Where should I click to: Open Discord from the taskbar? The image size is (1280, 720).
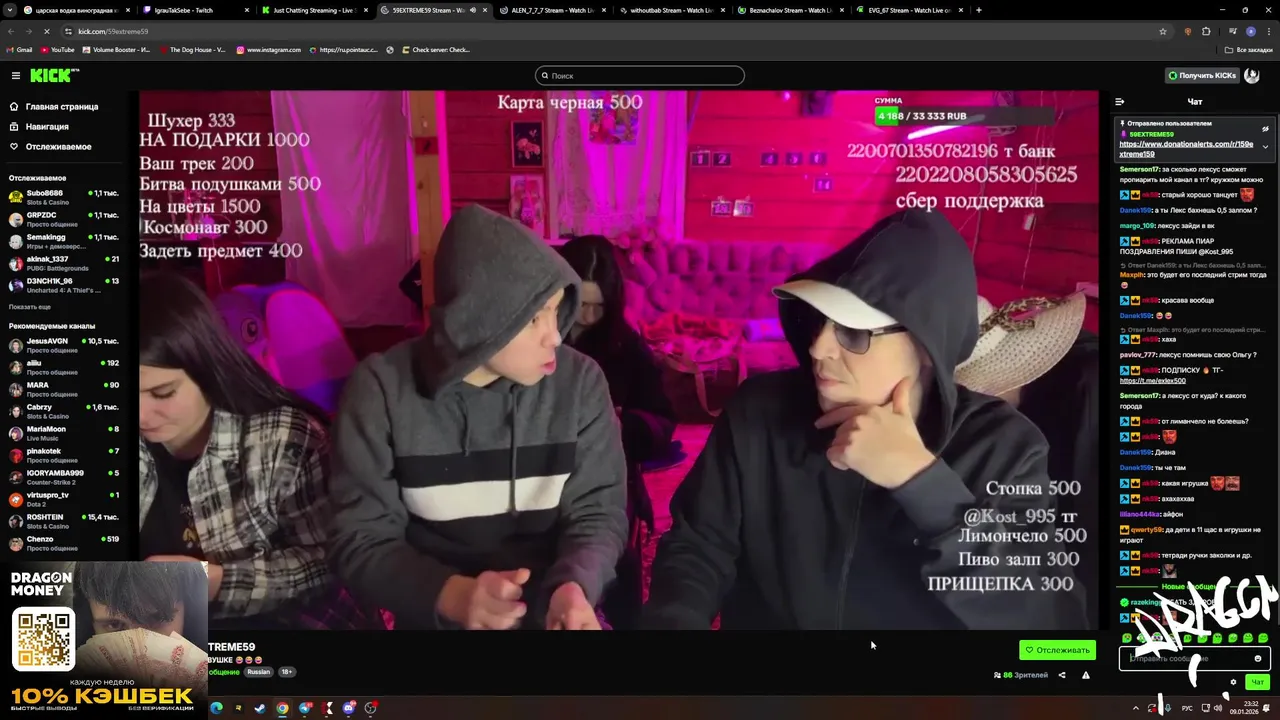pyautogui.click(x=349, y=708)
